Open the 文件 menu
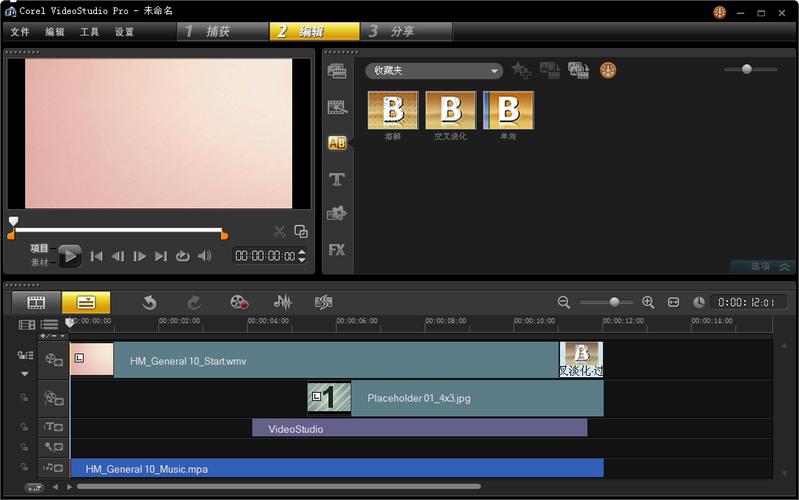The height and width of the screenshot is (500, 799). tap(20, 32)
